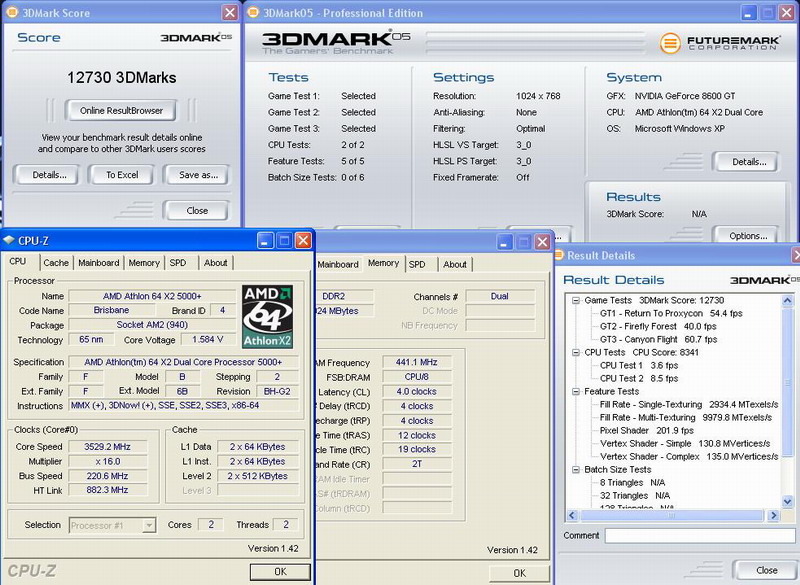
Task: Click the Result Details title bar icon
Action: [x=559, y=255]
